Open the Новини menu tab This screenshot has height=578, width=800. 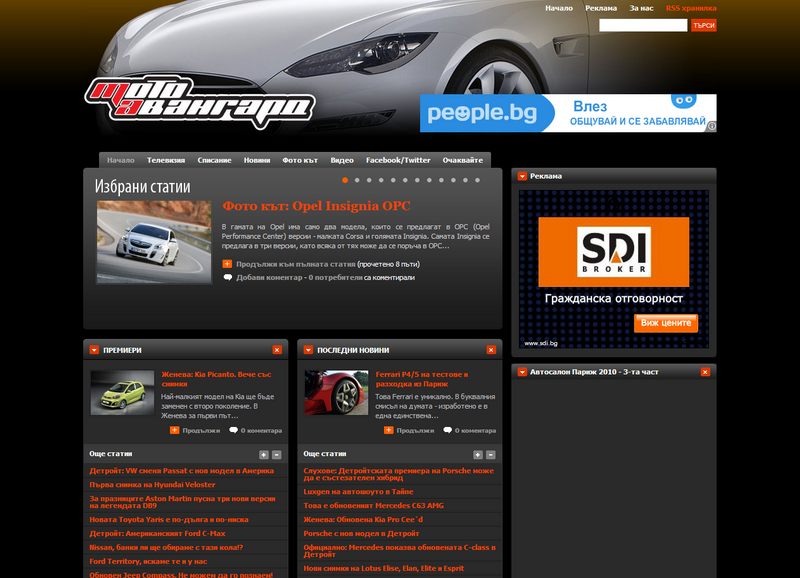(x=257, y=160)
